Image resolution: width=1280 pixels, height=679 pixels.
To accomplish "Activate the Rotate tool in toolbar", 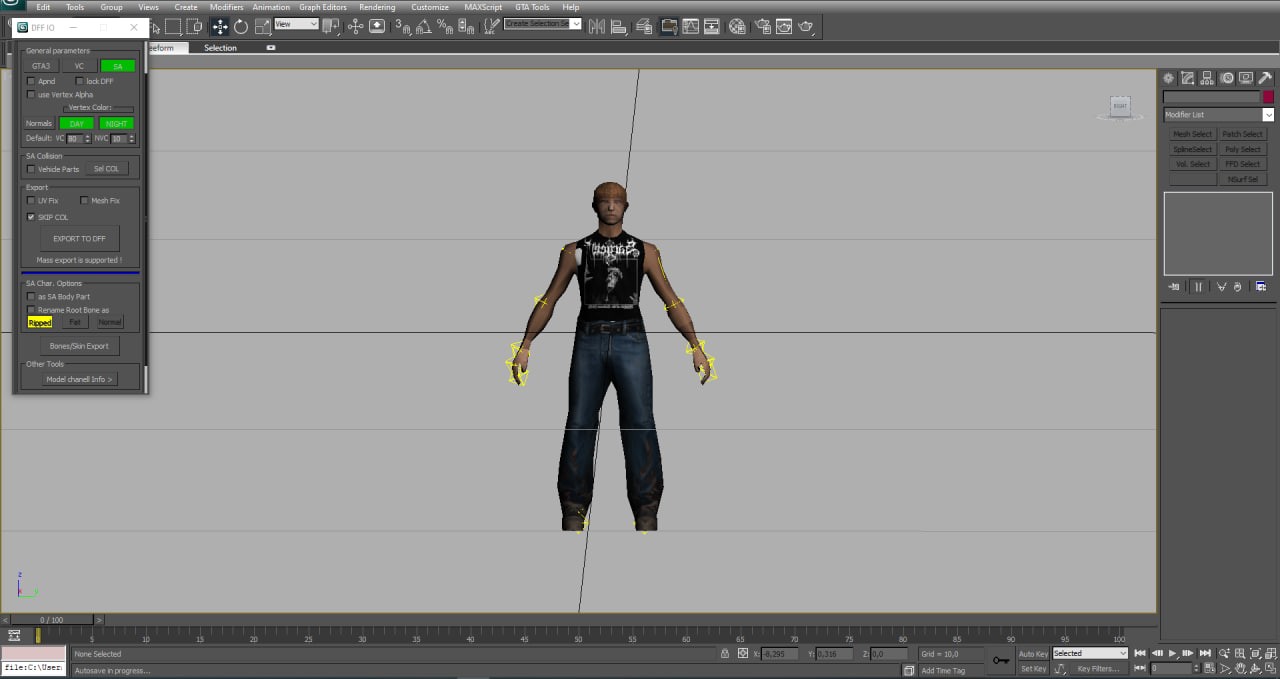I will [241, 27].
